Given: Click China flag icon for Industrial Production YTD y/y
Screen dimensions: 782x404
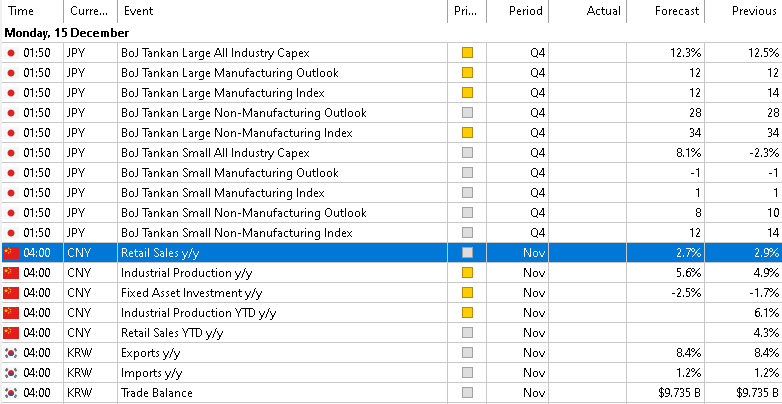Looking at the screenshot, I should (11, 313).
